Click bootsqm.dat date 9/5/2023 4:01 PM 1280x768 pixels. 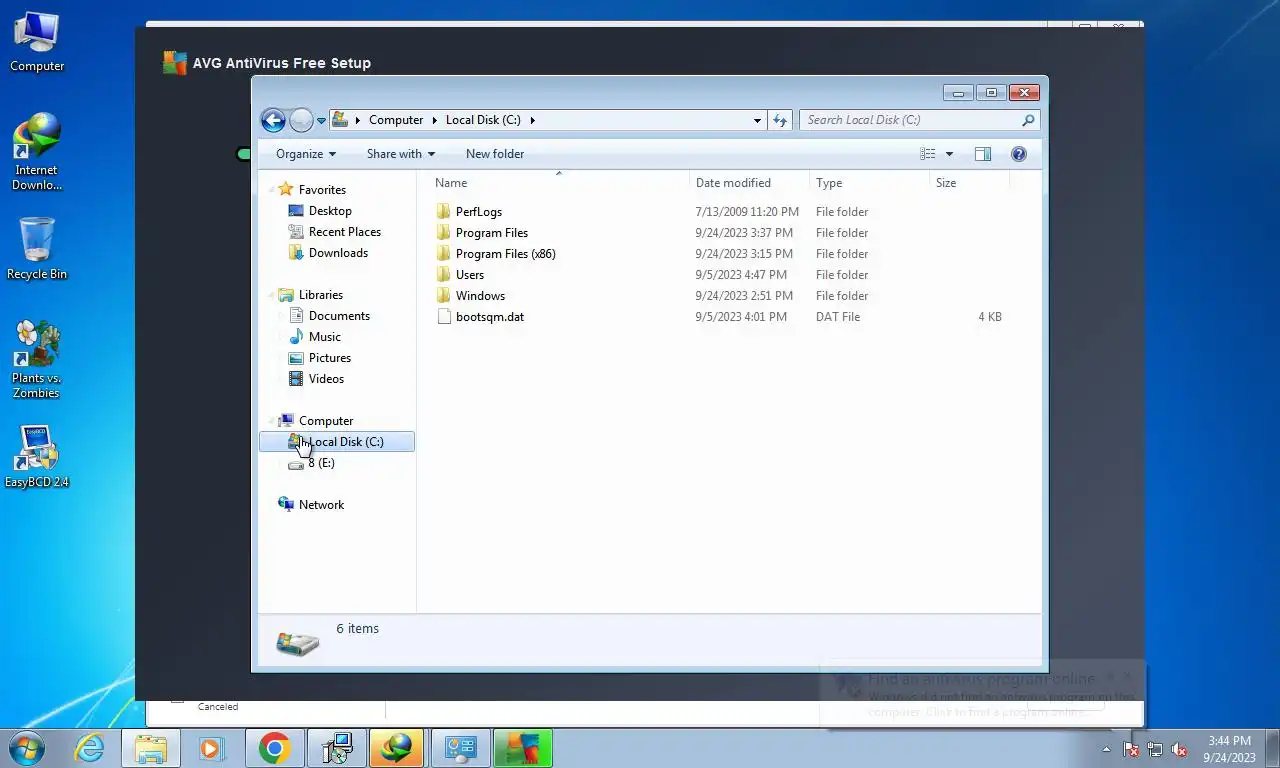(741, 317)
